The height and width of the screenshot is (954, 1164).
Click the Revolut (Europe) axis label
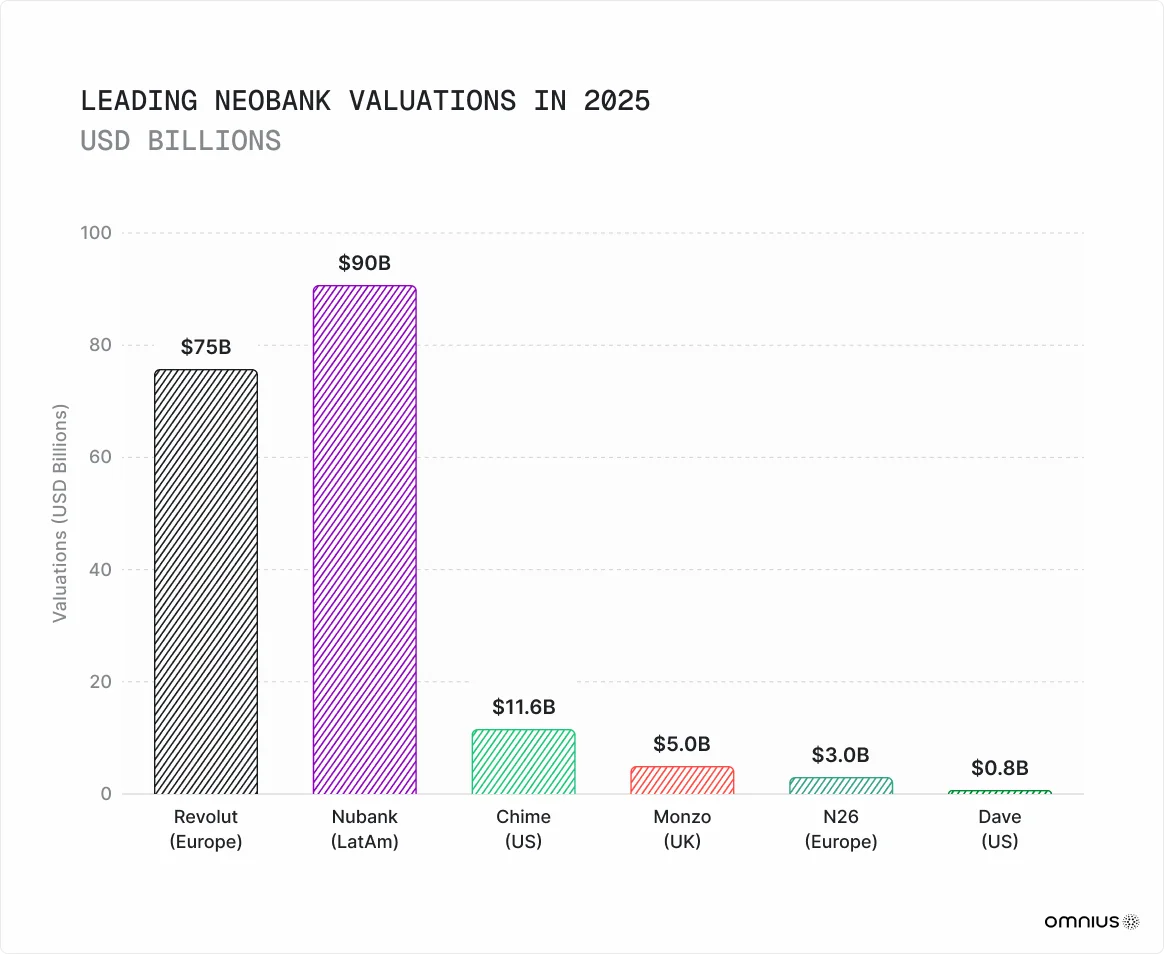tap(205, 830)
